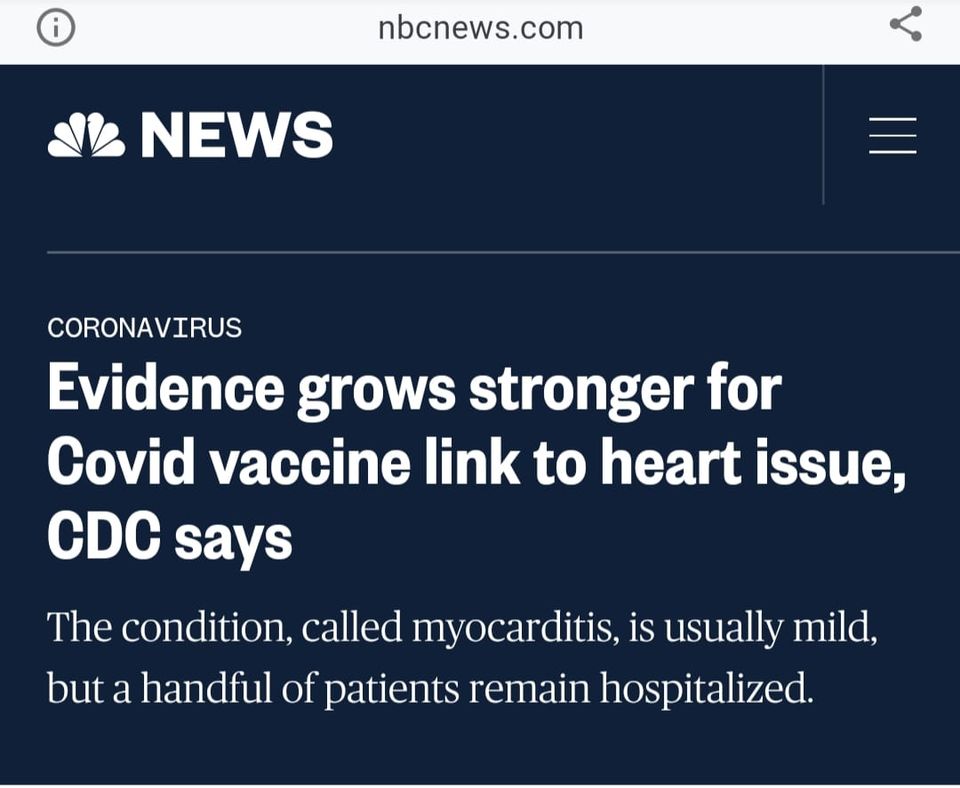
Task: Open the hamburger navigation menu
Action: point(892,135)
